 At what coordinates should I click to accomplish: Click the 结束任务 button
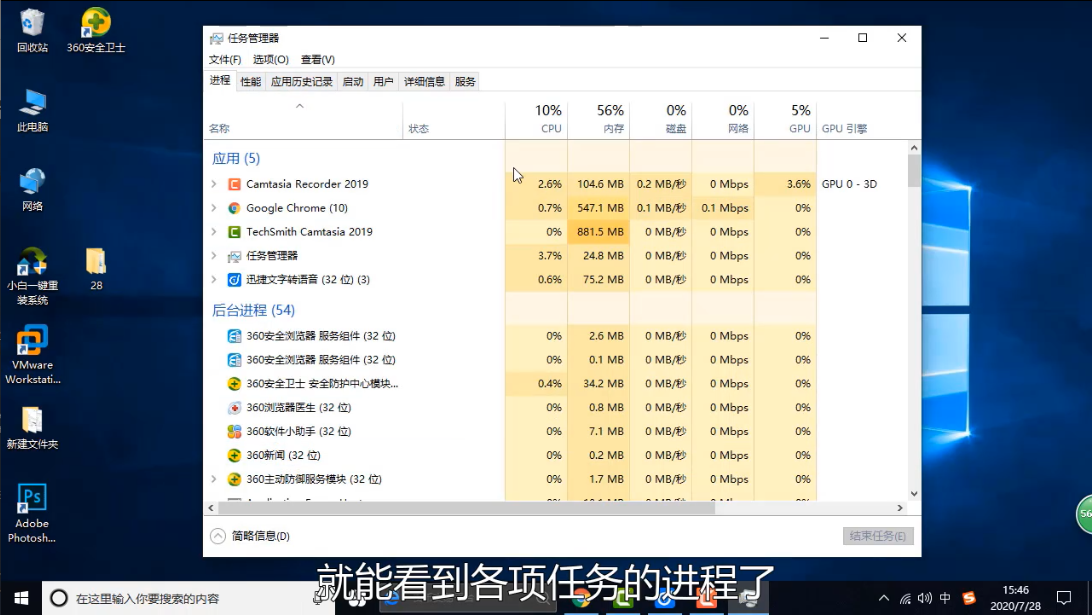pyautogui.click(x=878, y=536)
